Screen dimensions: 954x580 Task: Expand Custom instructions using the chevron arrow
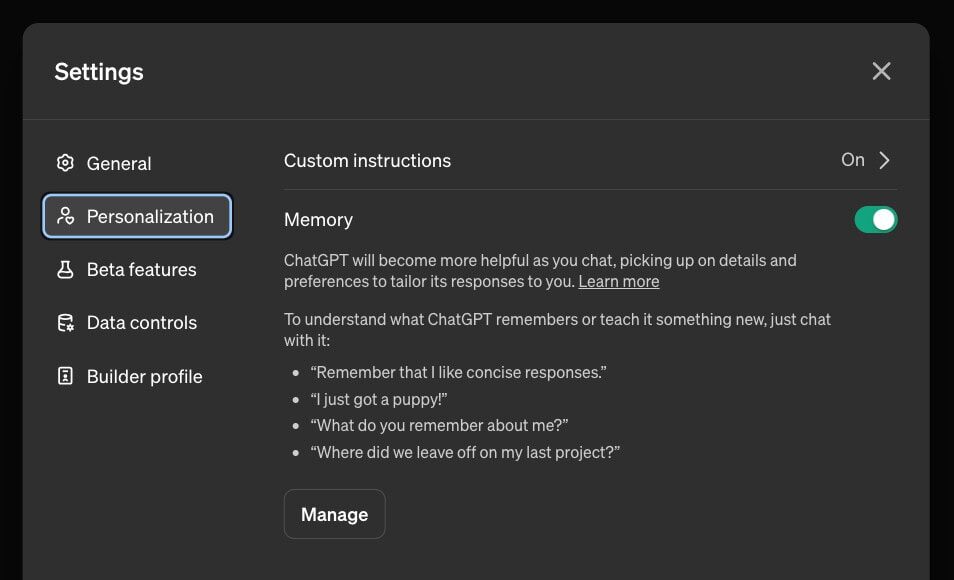click(x=884, y=160)
